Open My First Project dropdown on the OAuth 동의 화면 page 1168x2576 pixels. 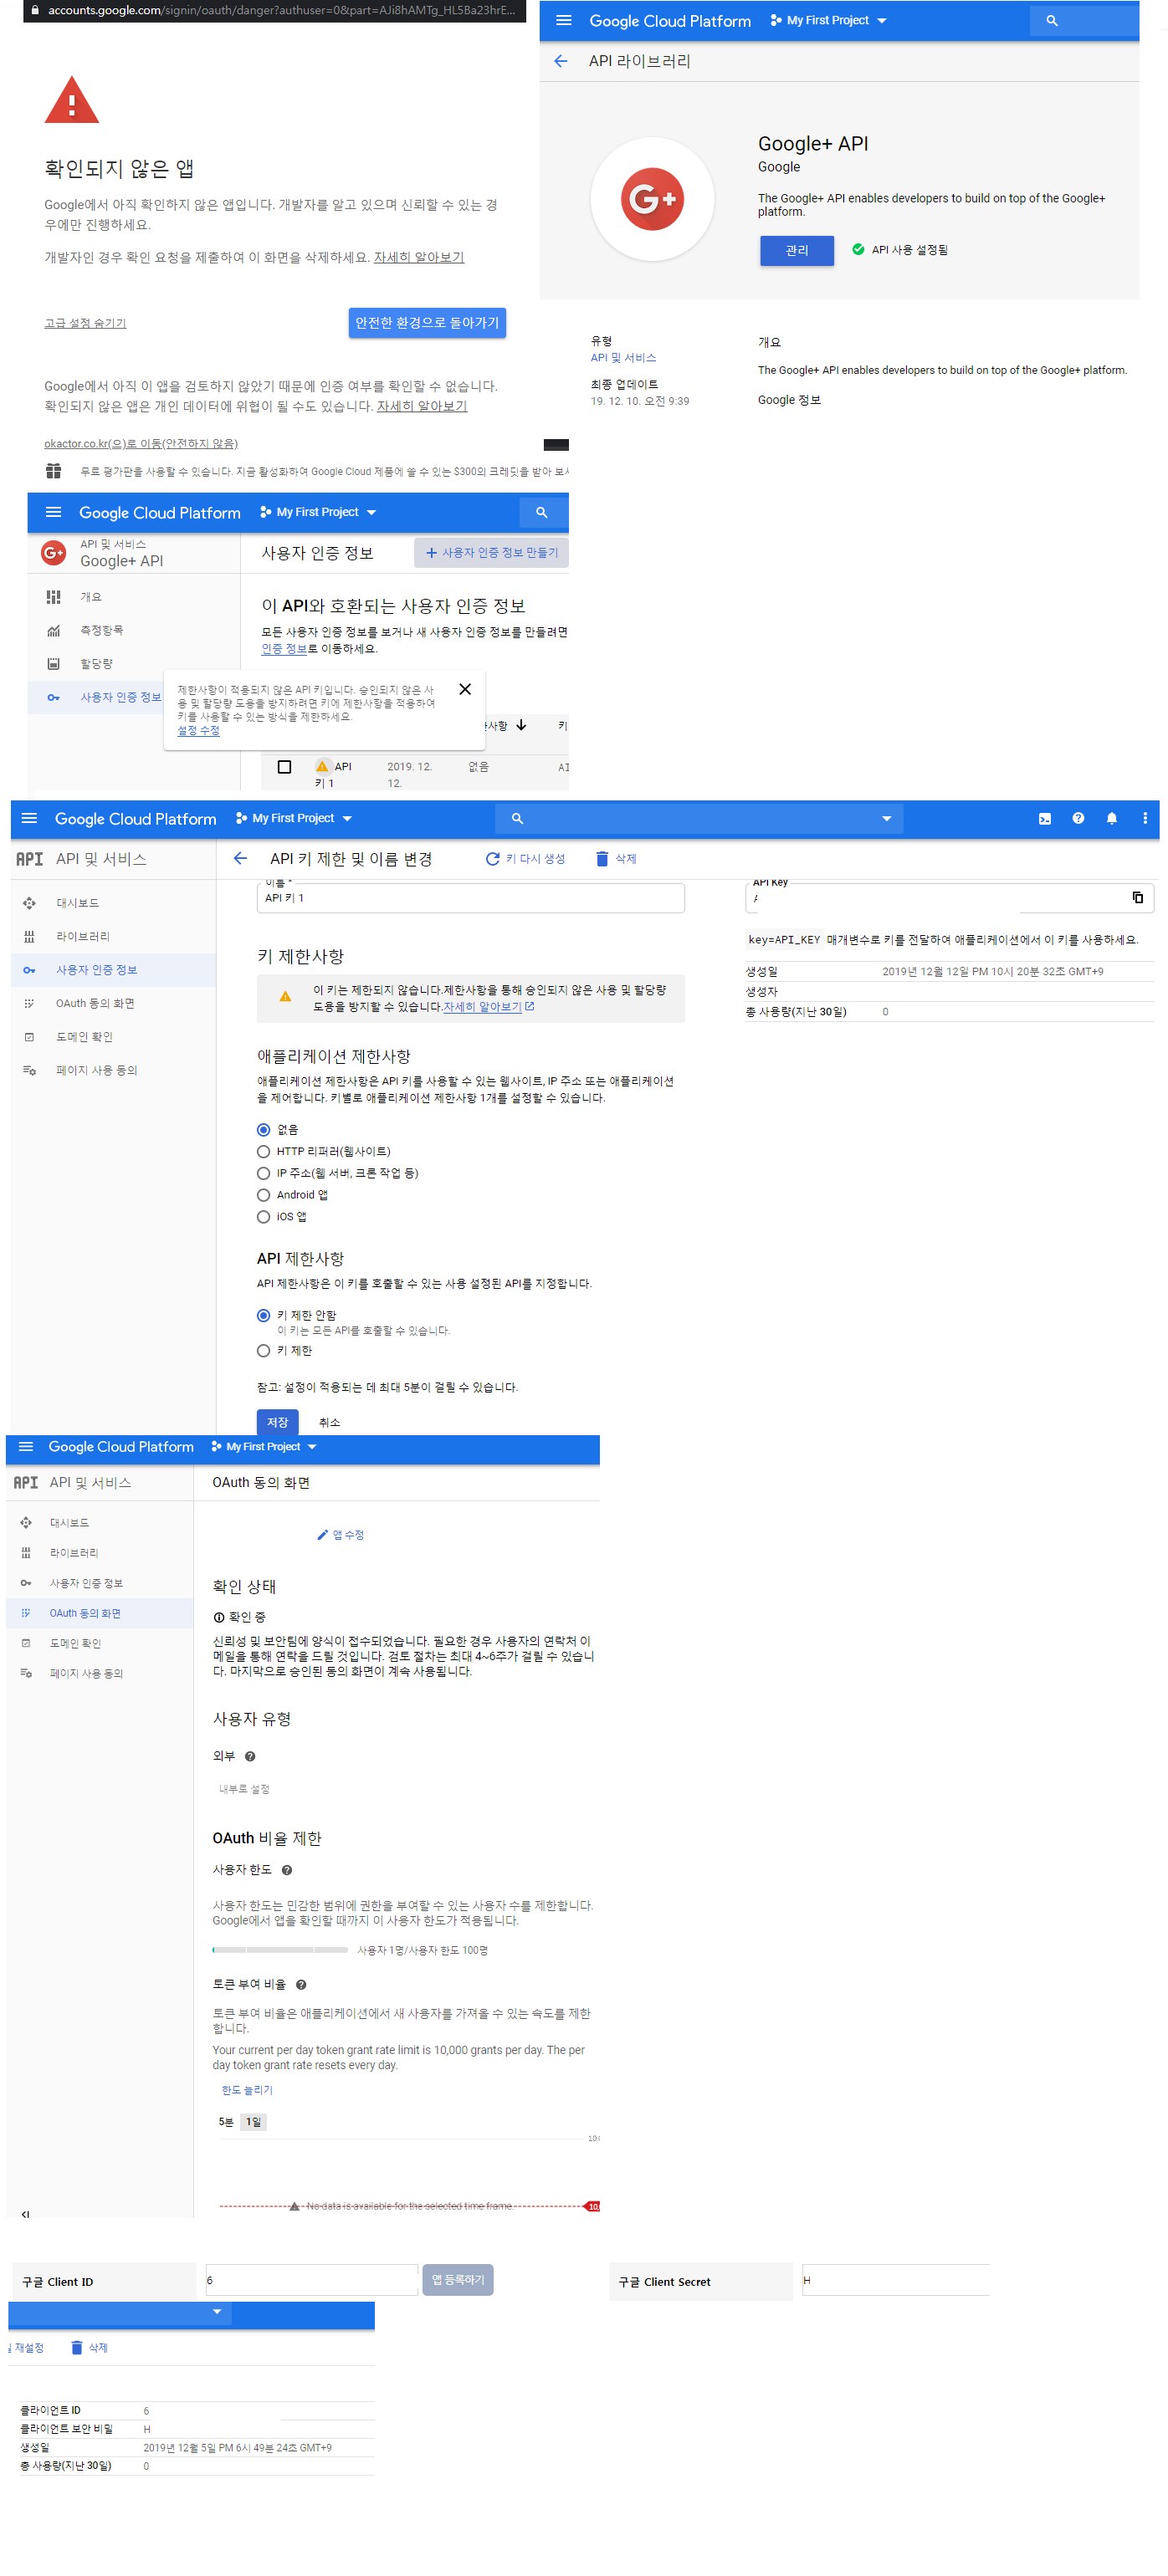pos(264,1447)
